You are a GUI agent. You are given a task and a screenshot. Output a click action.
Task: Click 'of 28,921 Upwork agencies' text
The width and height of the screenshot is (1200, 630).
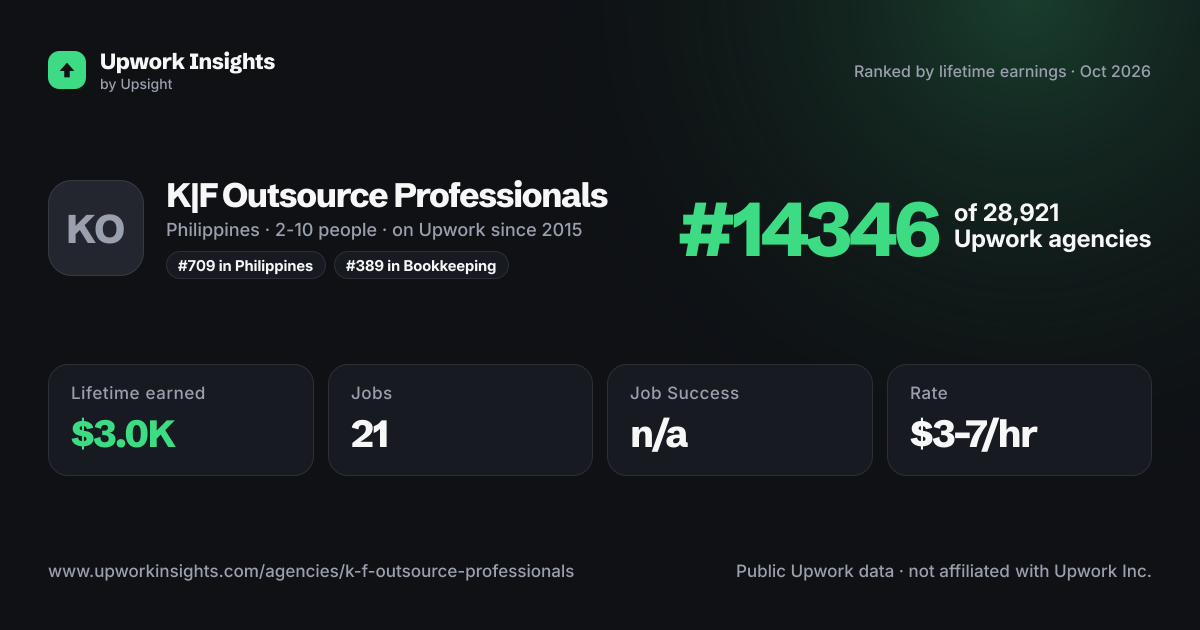click(1052, 226)
